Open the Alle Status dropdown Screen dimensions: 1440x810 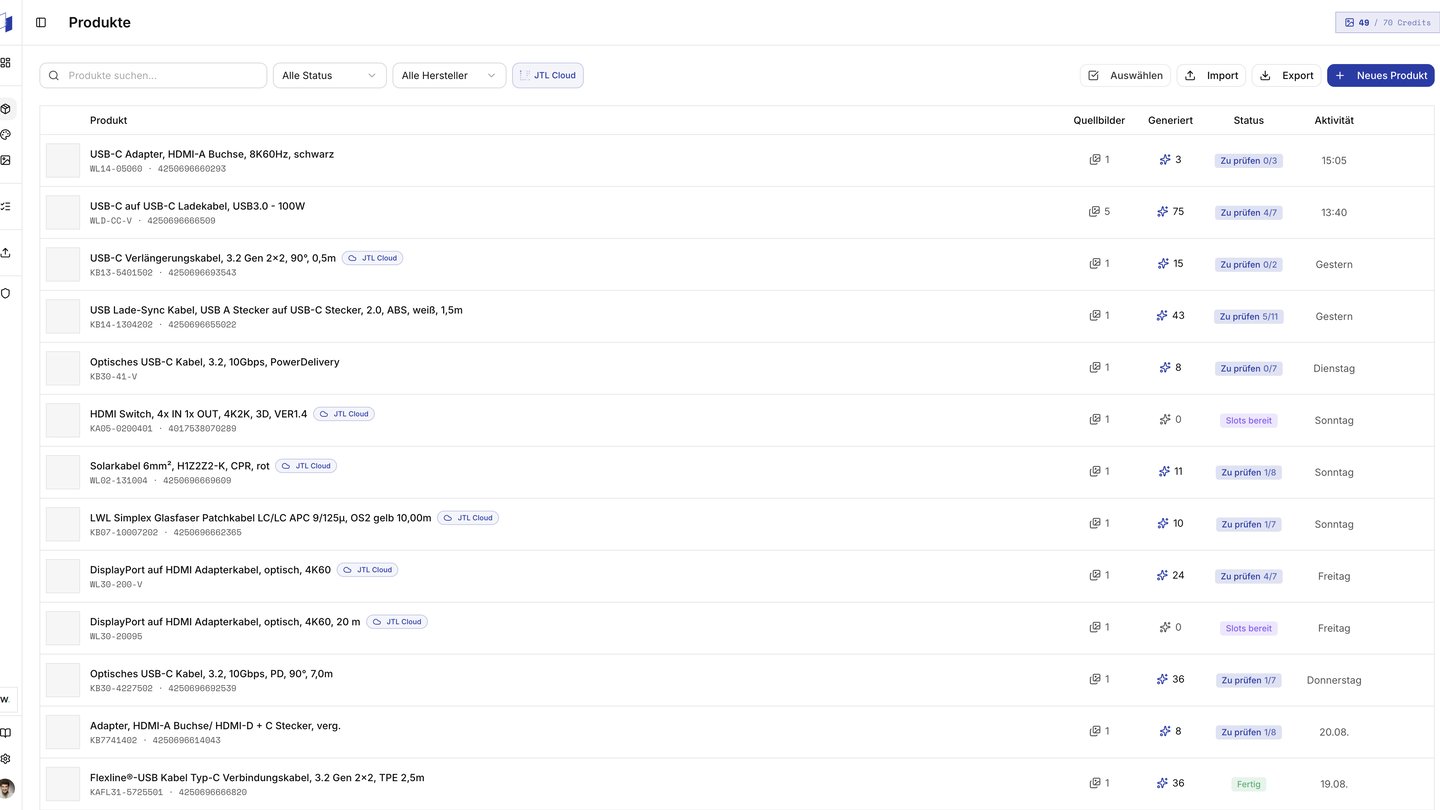(x=330, y=75)
